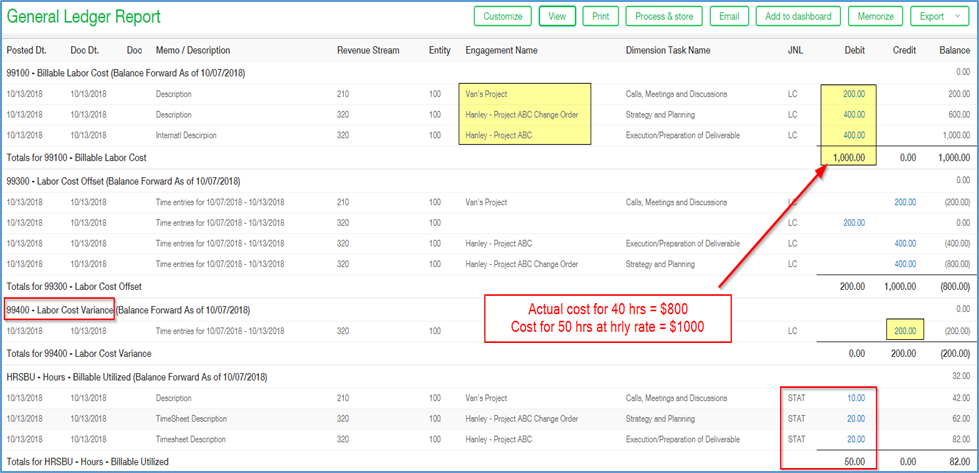This screenshot has width=979, height=473.
Task: Email the report
Action: pyautogui.click(x=729, y=16)
